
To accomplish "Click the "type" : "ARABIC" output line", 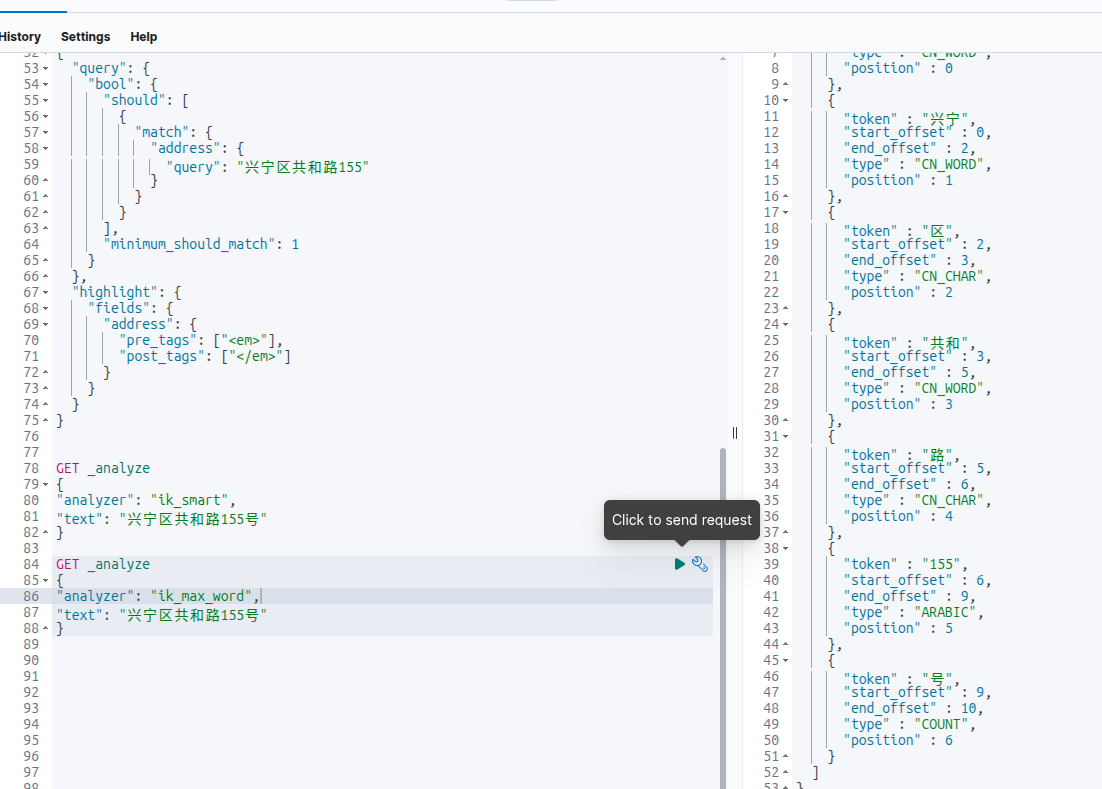I will [914, 613].
